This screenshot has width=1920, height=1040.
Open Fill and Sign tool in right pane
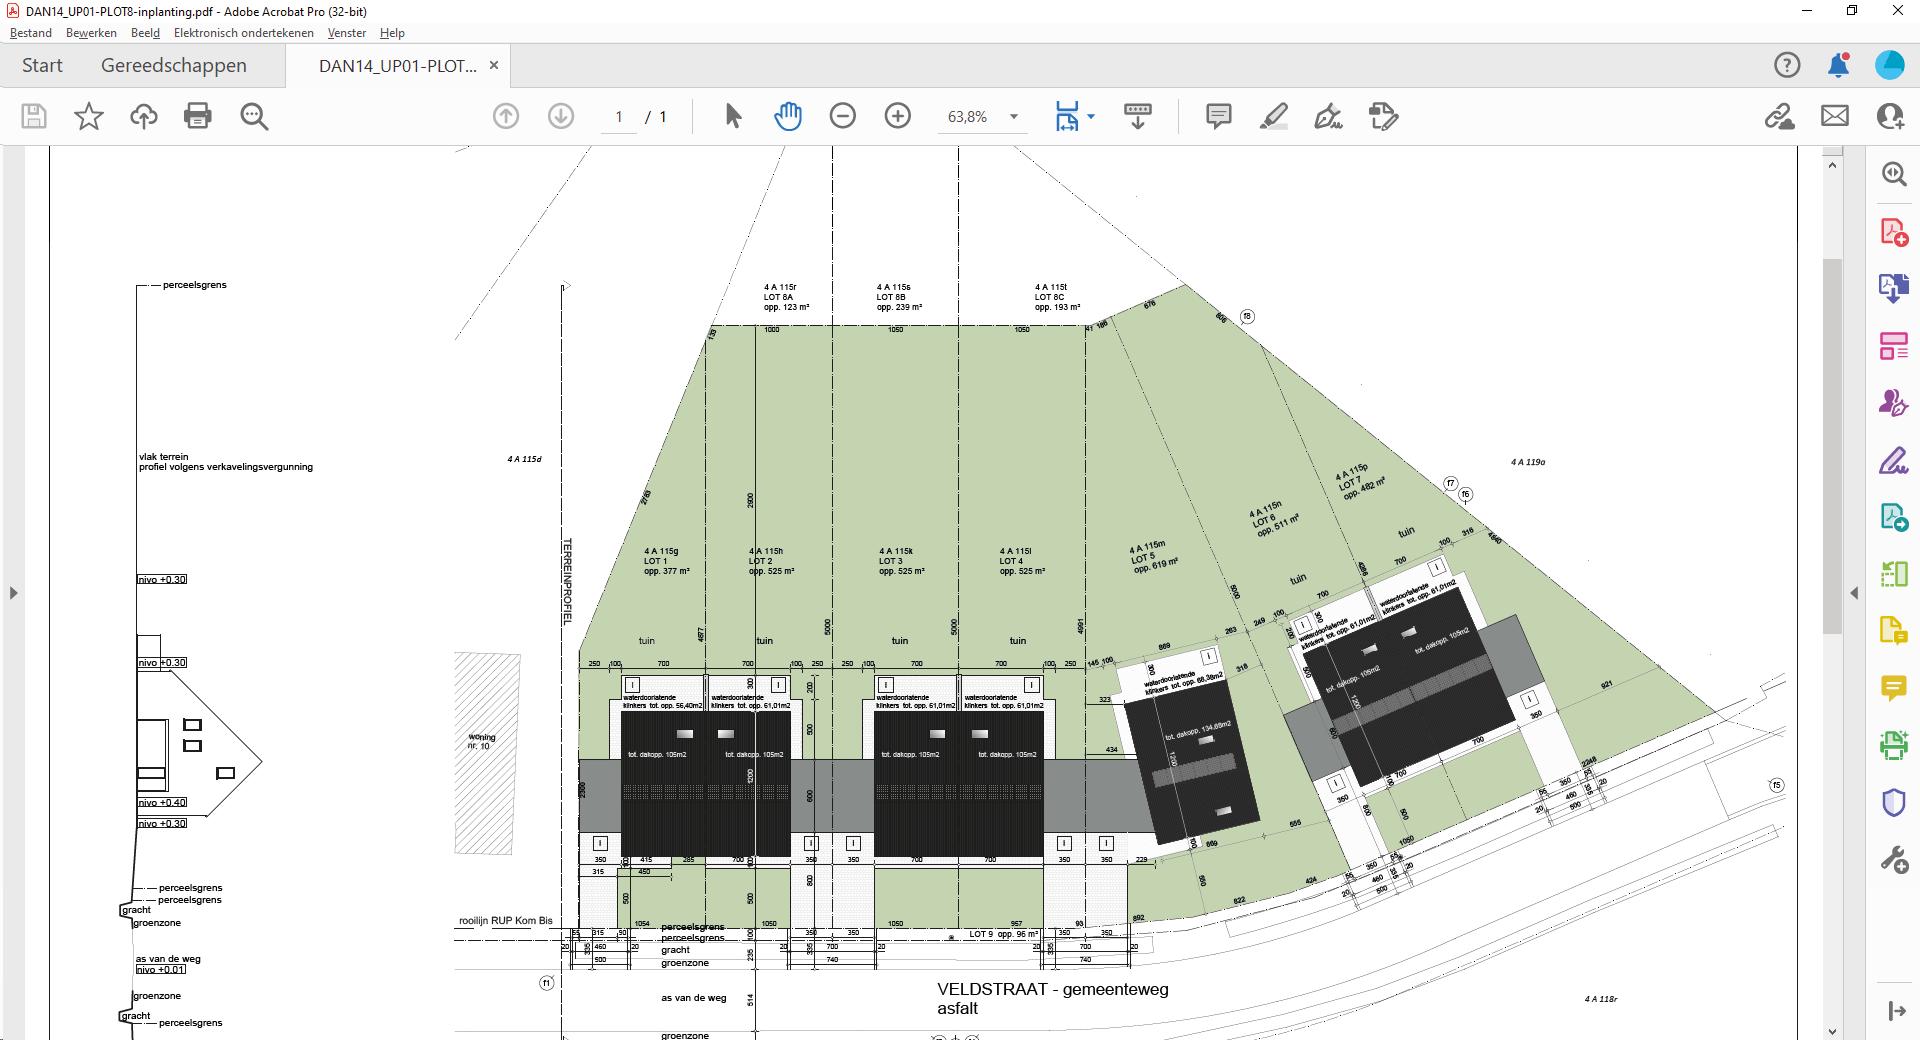click(x=1893, y=460)
